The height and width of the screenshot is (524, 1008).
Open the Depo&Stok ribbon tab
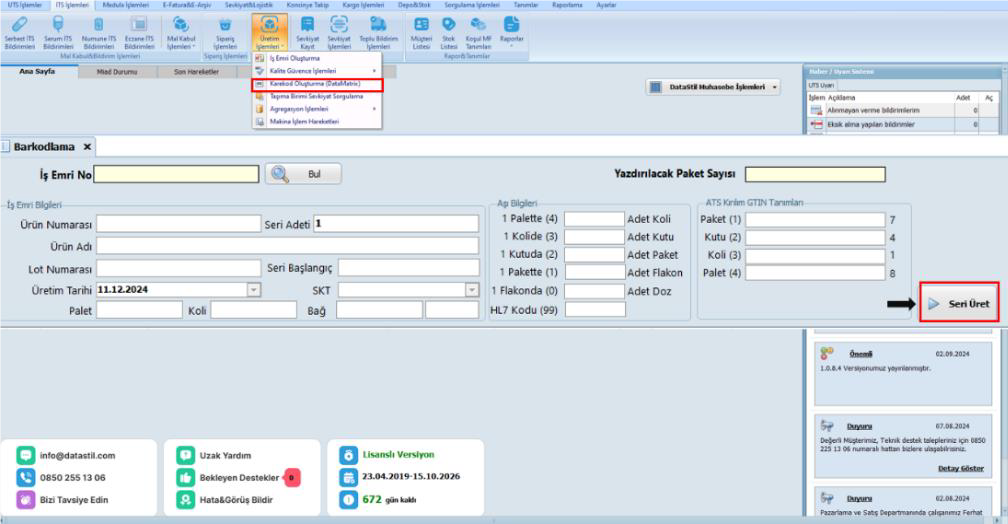(x=412, y=5)
